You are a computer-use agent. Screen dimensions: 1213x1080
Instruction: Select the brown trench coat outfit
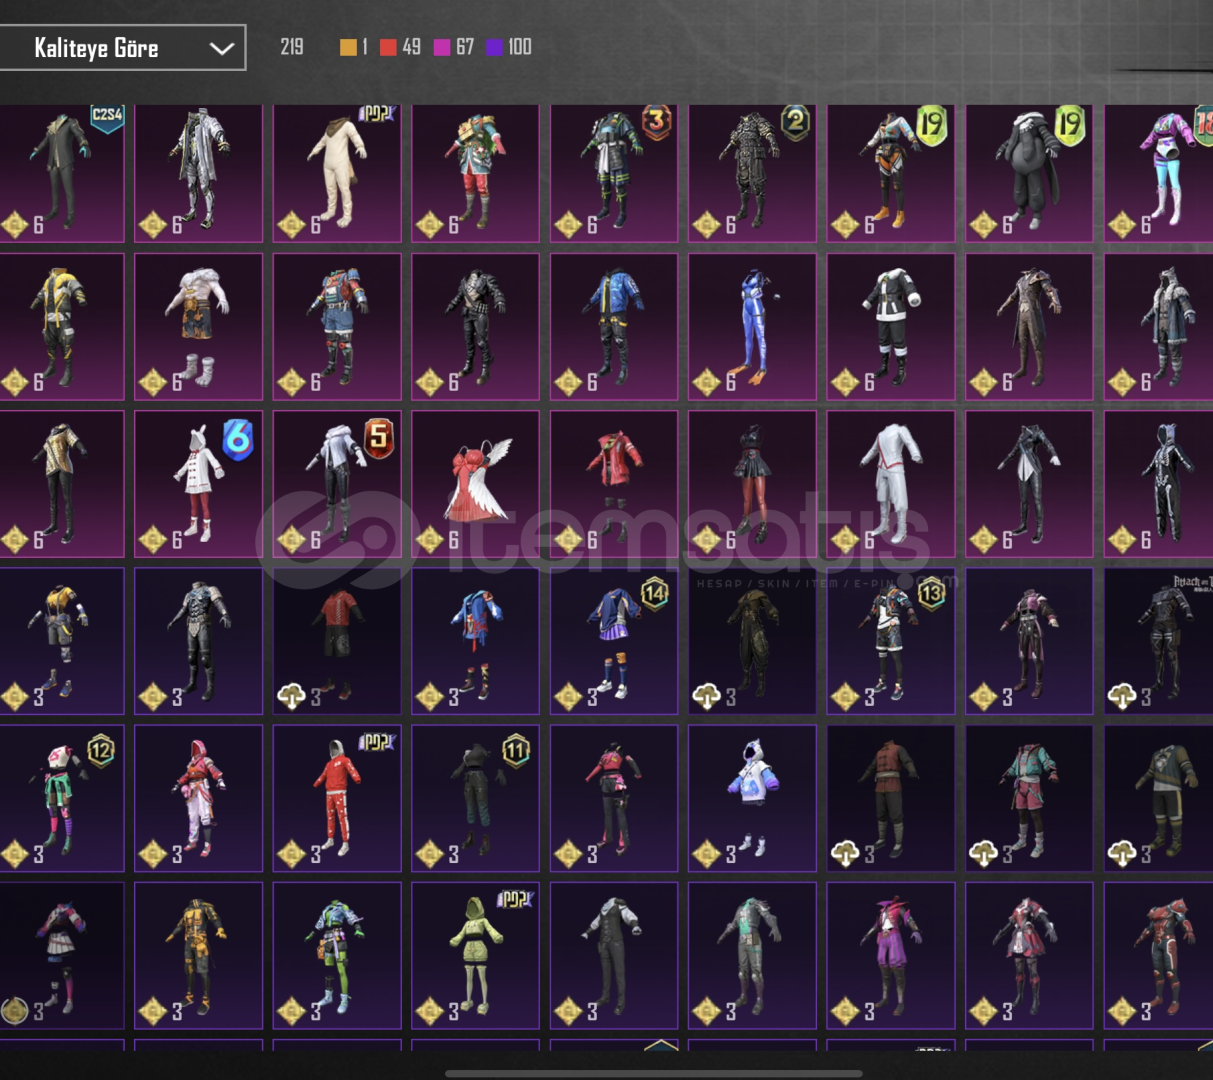point(1029,326)
